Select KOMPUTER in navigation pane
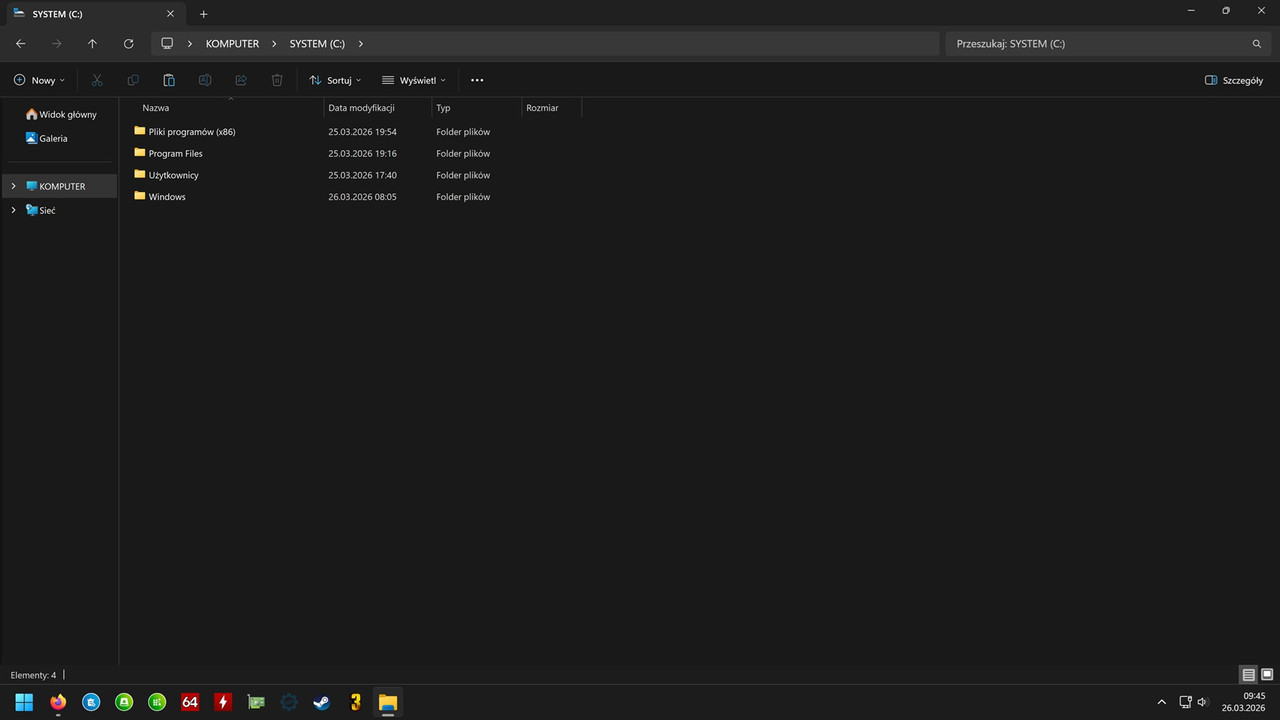1280x720 pixels. pyautogui.click(x=61, y=186)
